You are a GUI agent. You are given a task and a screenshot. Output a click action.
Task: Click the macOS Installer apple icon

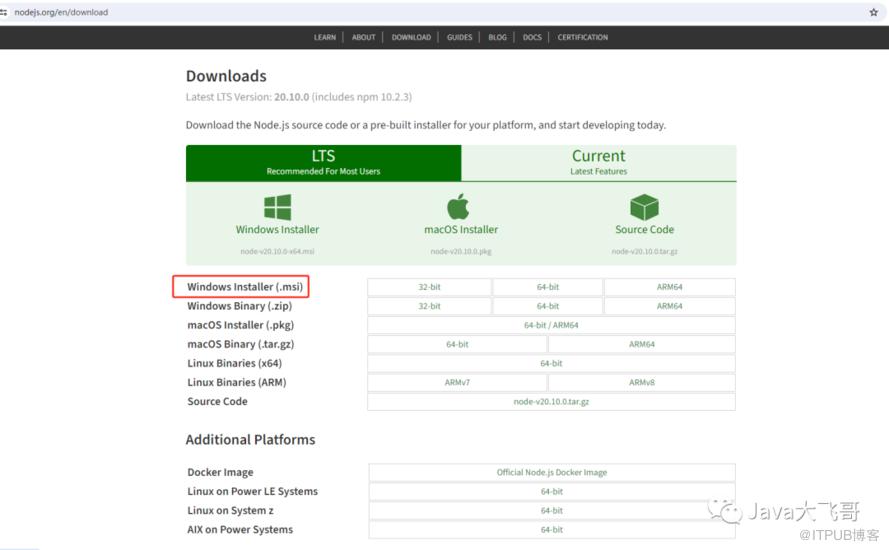pos(458,207)
